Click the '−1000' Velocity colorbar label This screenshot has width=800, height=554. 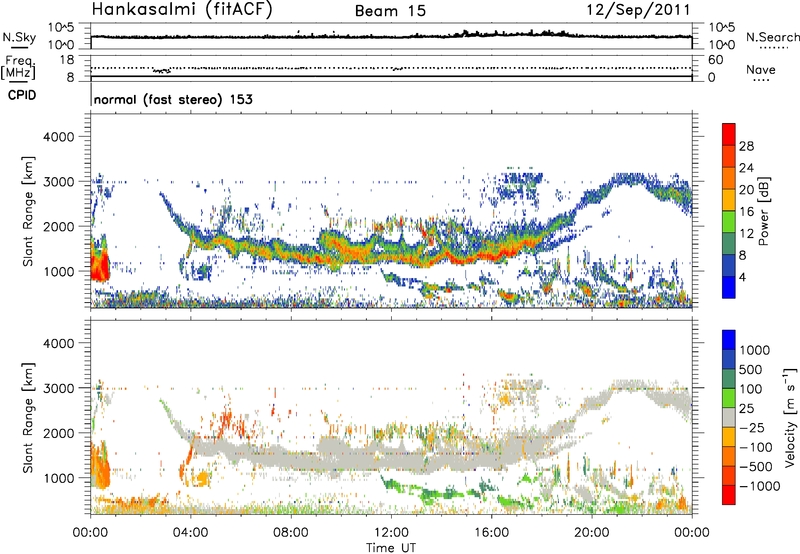click(x=759, y=486)
